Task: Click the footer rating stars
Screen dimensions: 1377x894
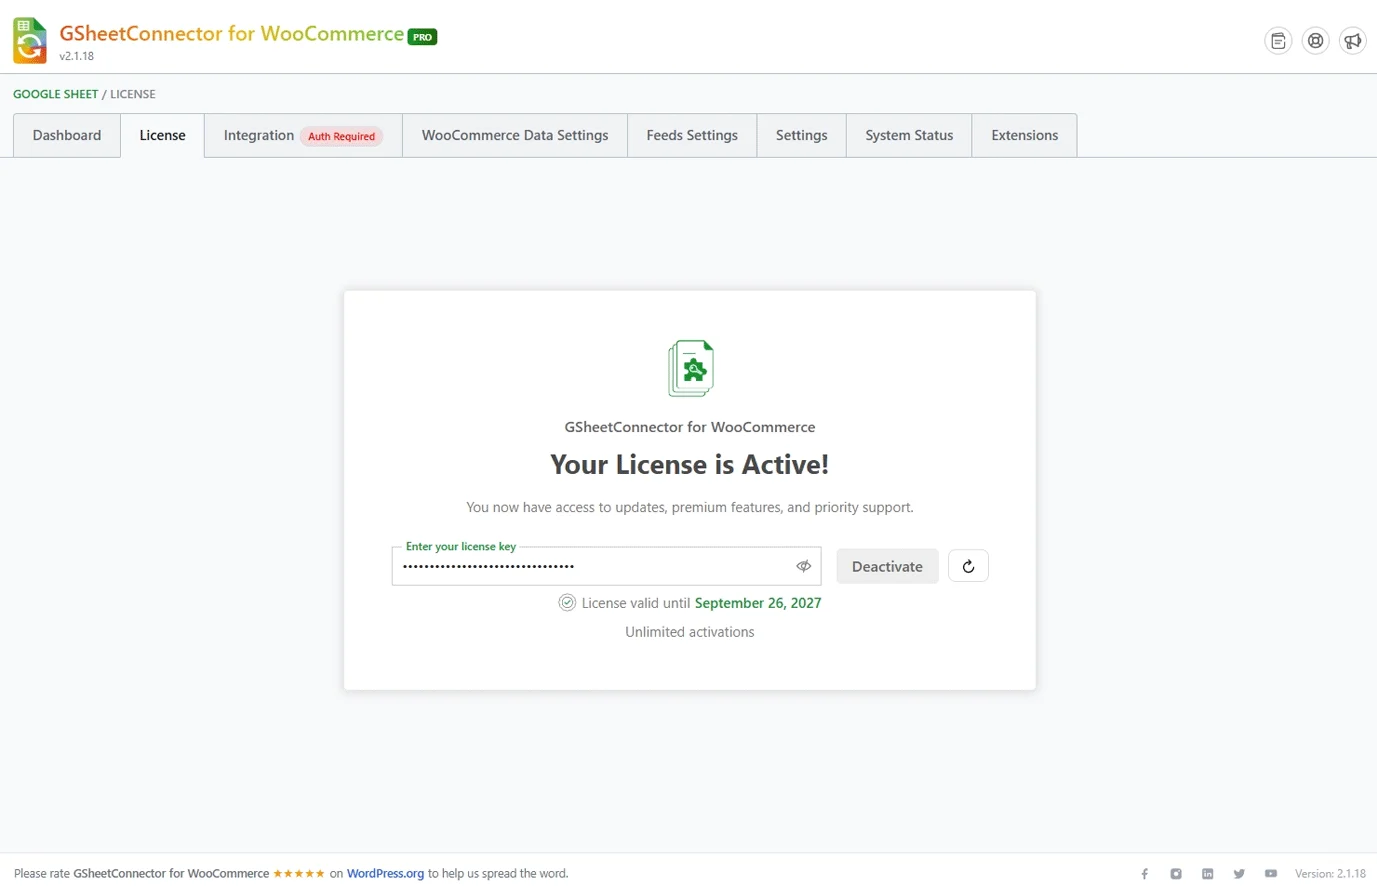Action: [x=299, y=874]
